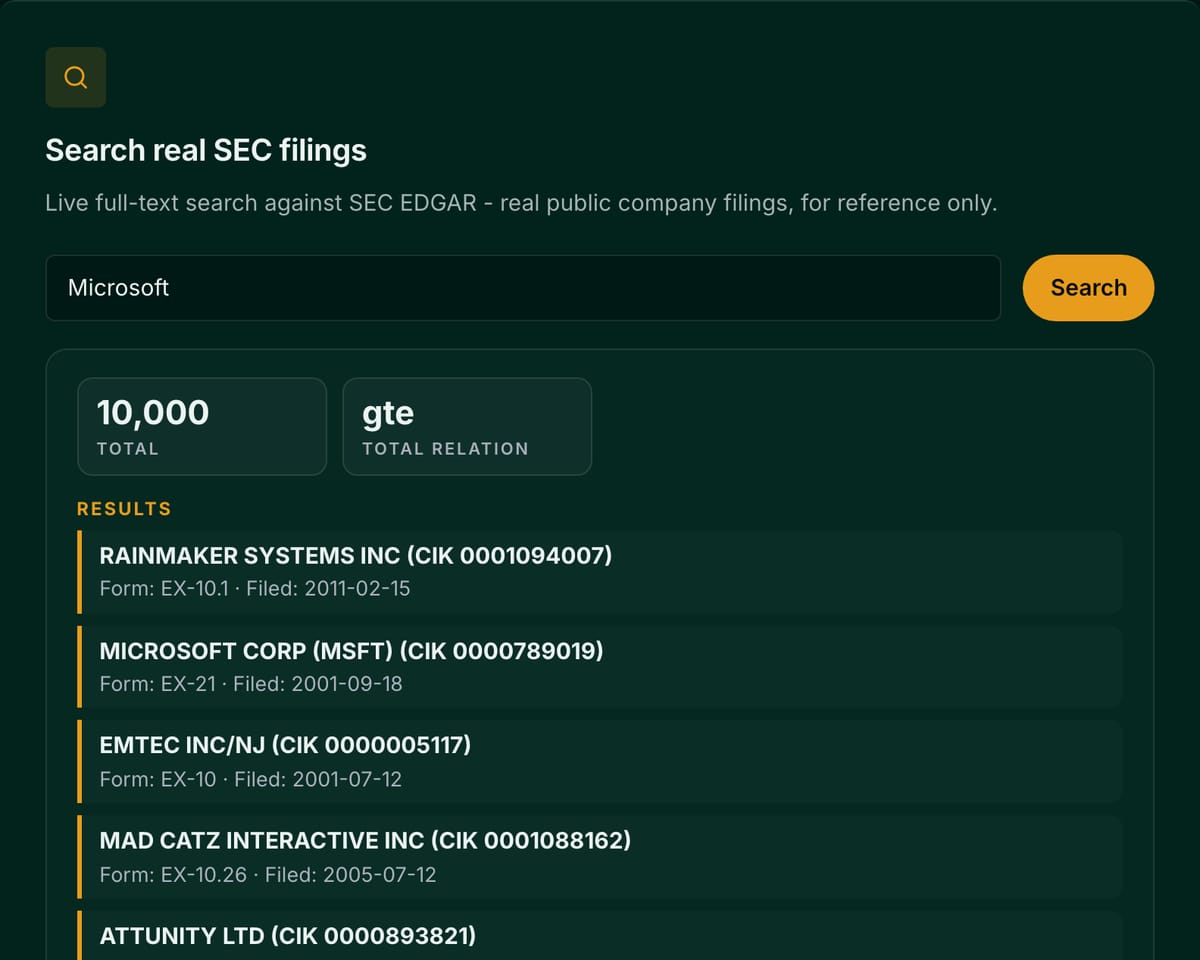Open the MAD CATZ INTERACTIVE INC result
The height and width of the screenshot is (960, 1200).
600,857
